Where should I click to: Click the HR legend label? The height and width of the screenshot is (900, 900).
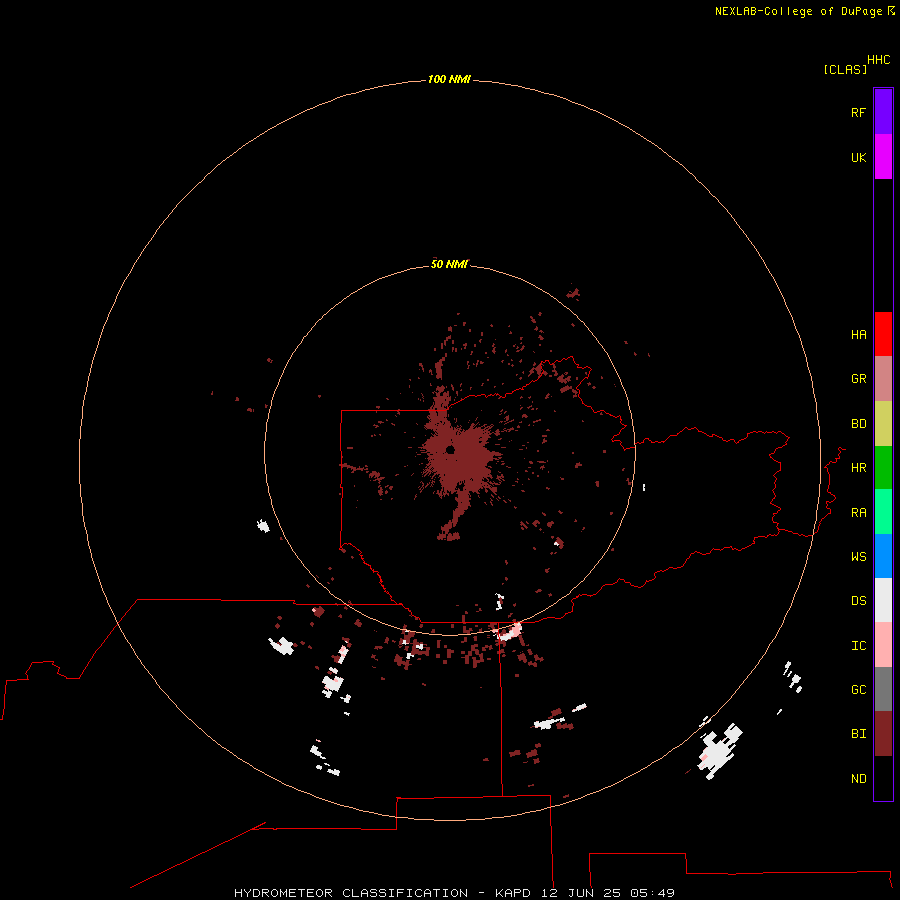click(x=858, y=468)
